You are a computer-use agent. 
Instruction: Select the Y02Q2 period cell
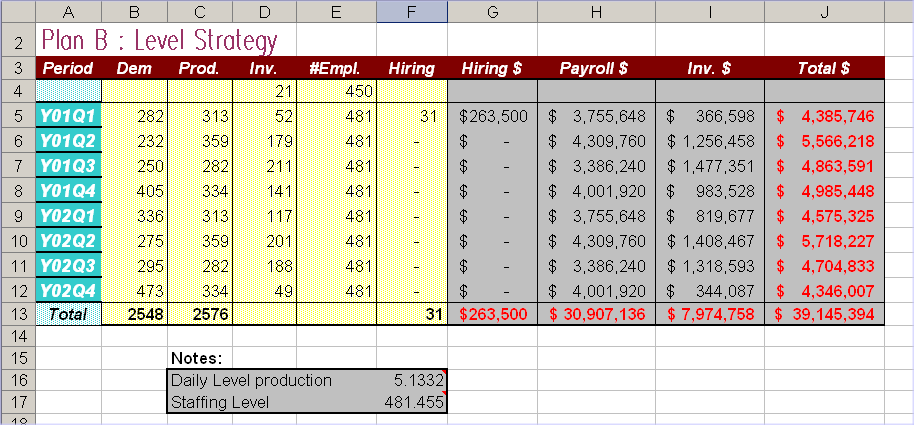point(68,241)
